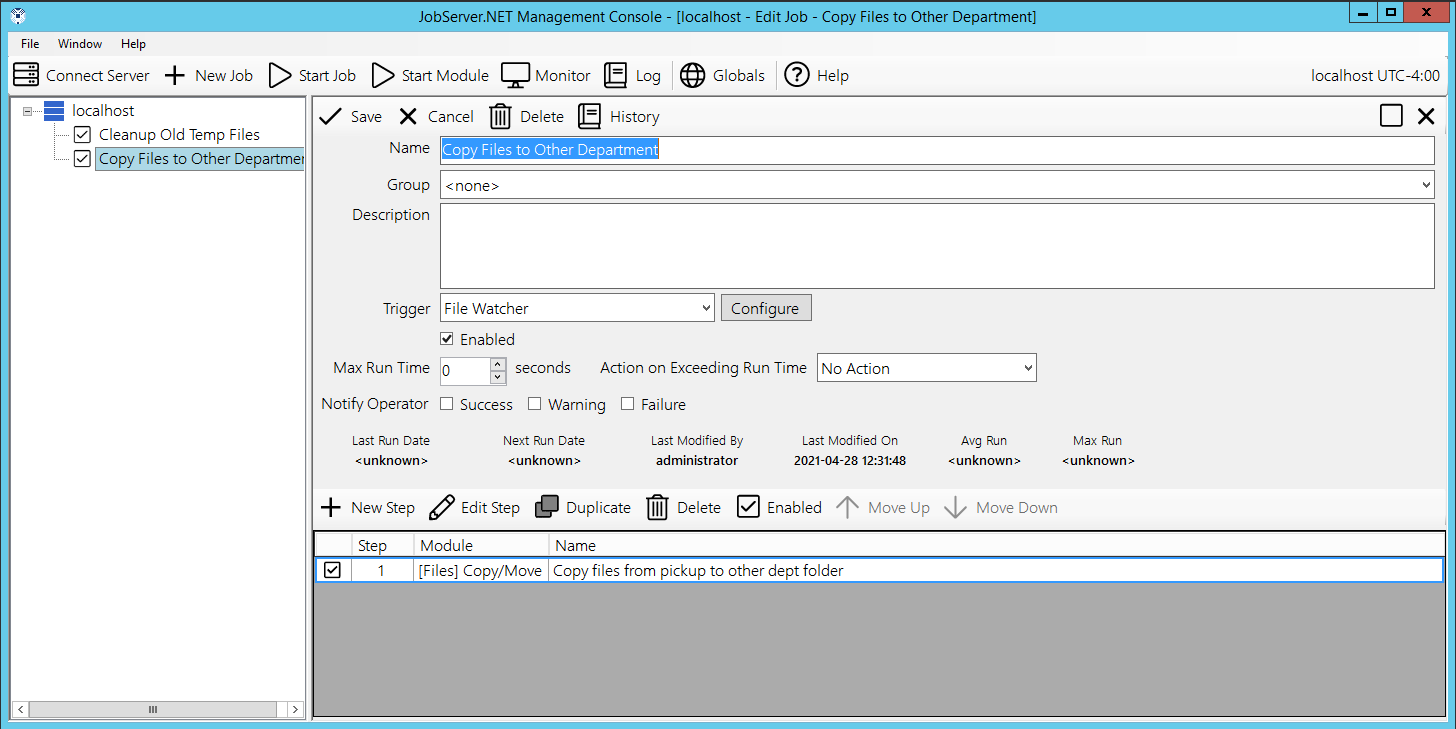Click inside the Description text box
Screen dimensions: 1456x729
(x=936, y=246)
